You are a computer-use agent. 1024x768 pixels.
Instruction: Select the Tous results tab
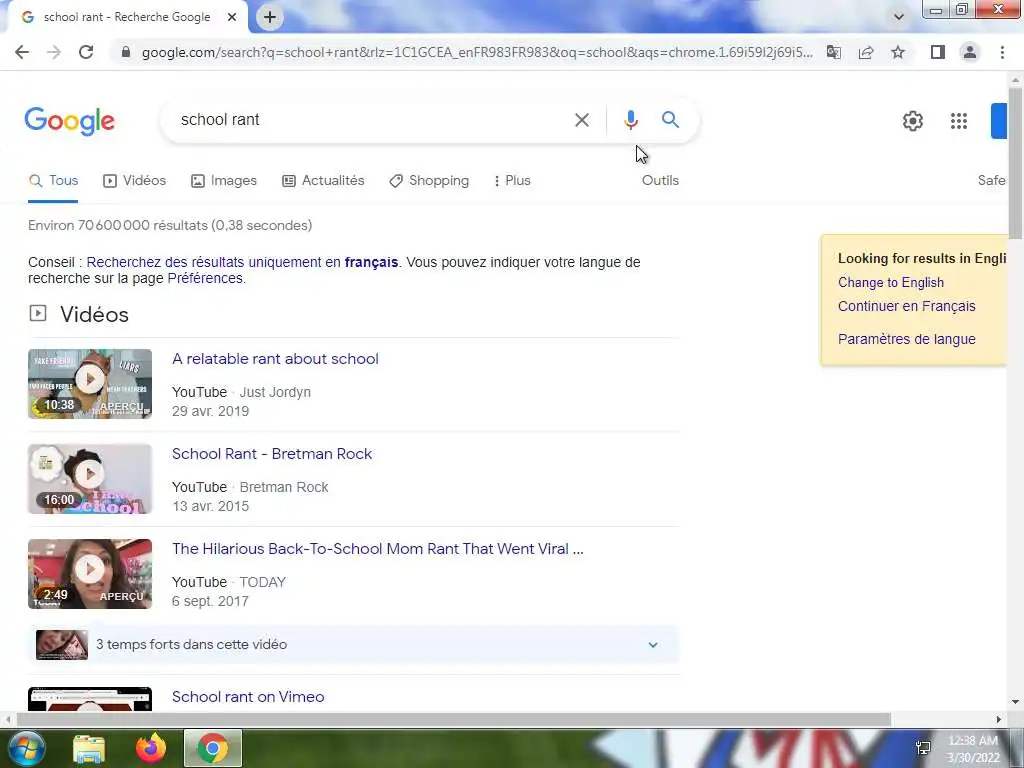coord(54,181)
